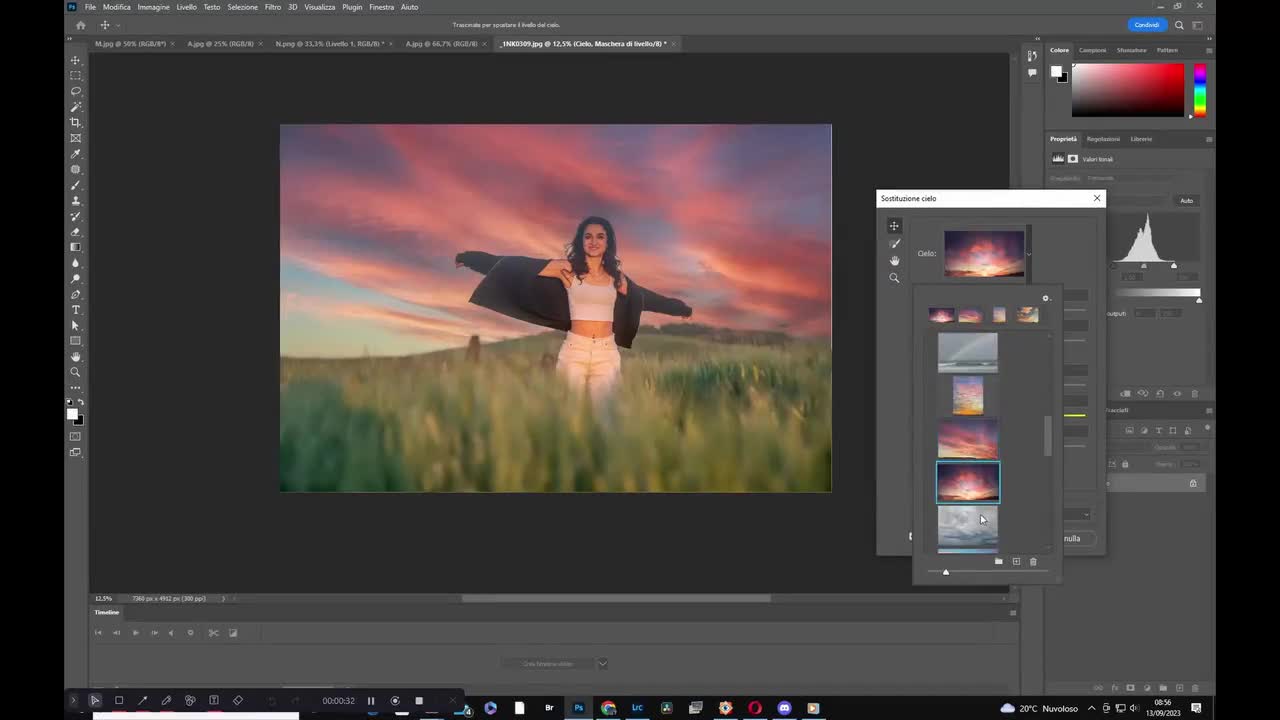The width and height of the screenshot is (1280, 720).
Task: Select the Dodge tool
Action: (x=75, y=279)
